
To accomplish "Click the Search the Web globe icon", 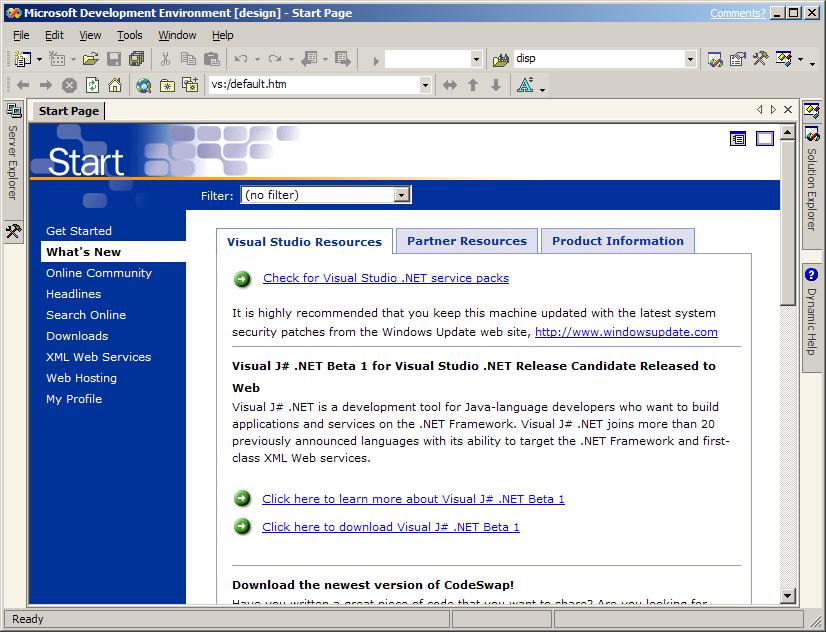I will click(143, 85).
